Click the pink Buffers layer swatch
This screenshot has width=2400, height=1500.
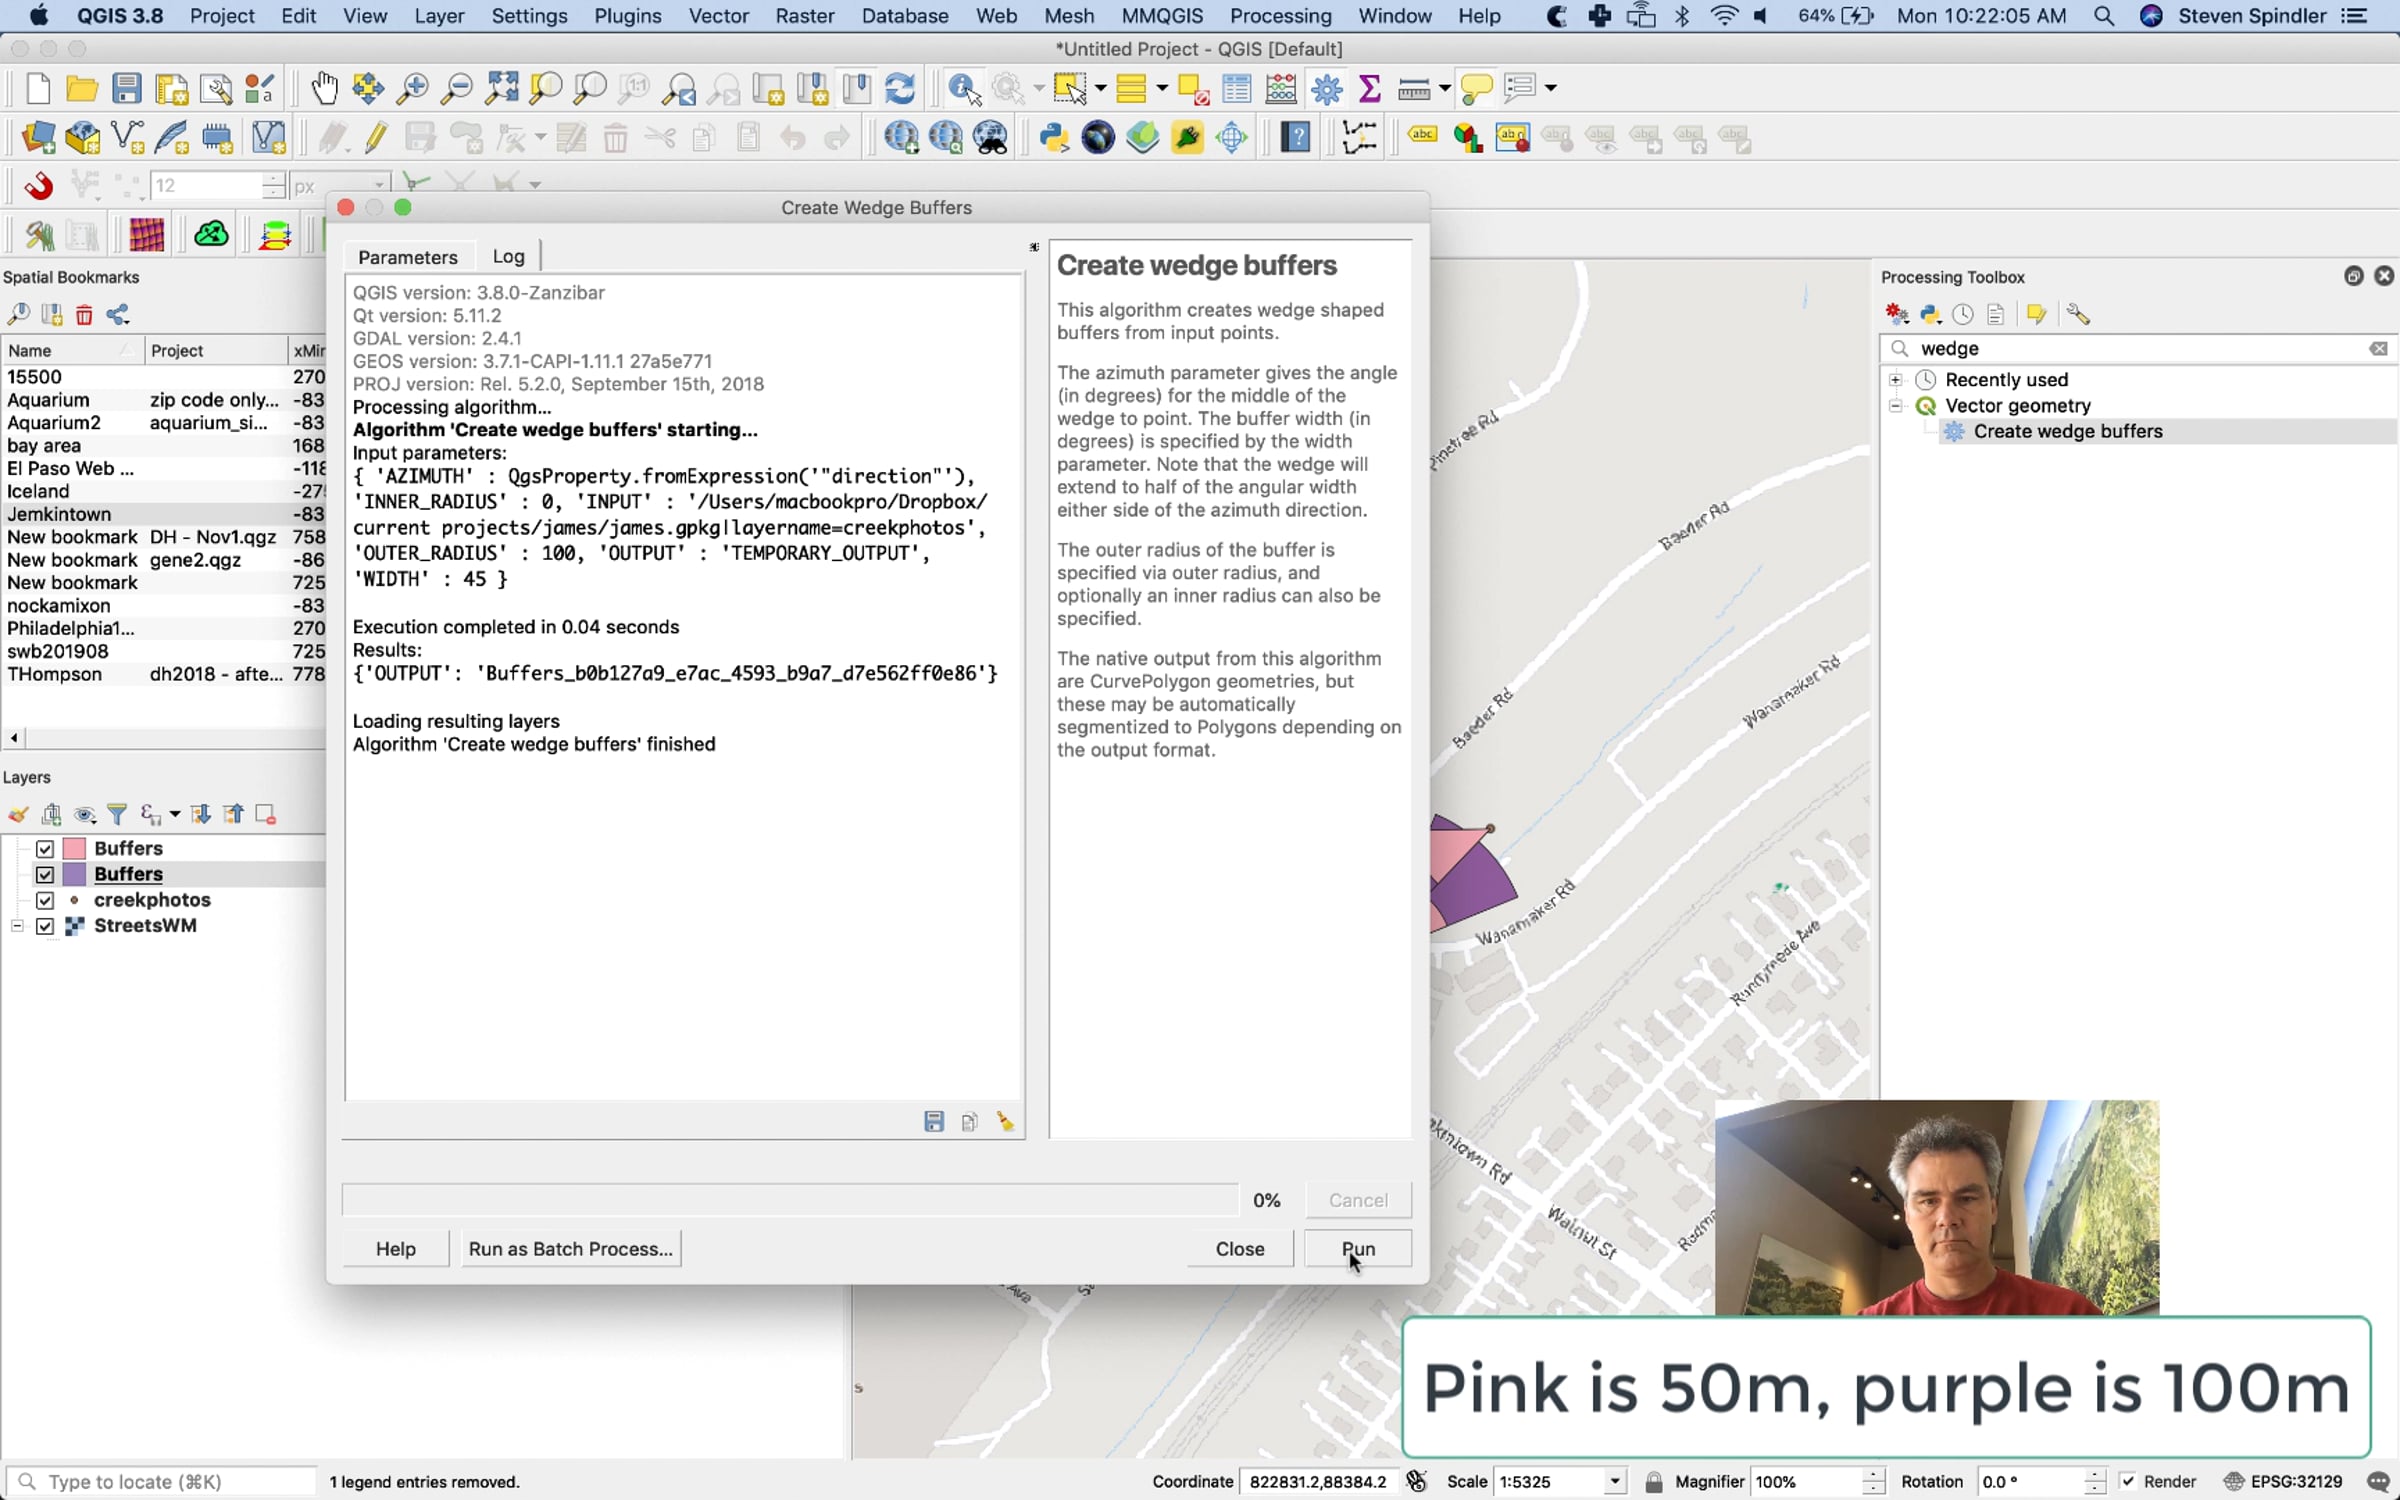[74, 849]
